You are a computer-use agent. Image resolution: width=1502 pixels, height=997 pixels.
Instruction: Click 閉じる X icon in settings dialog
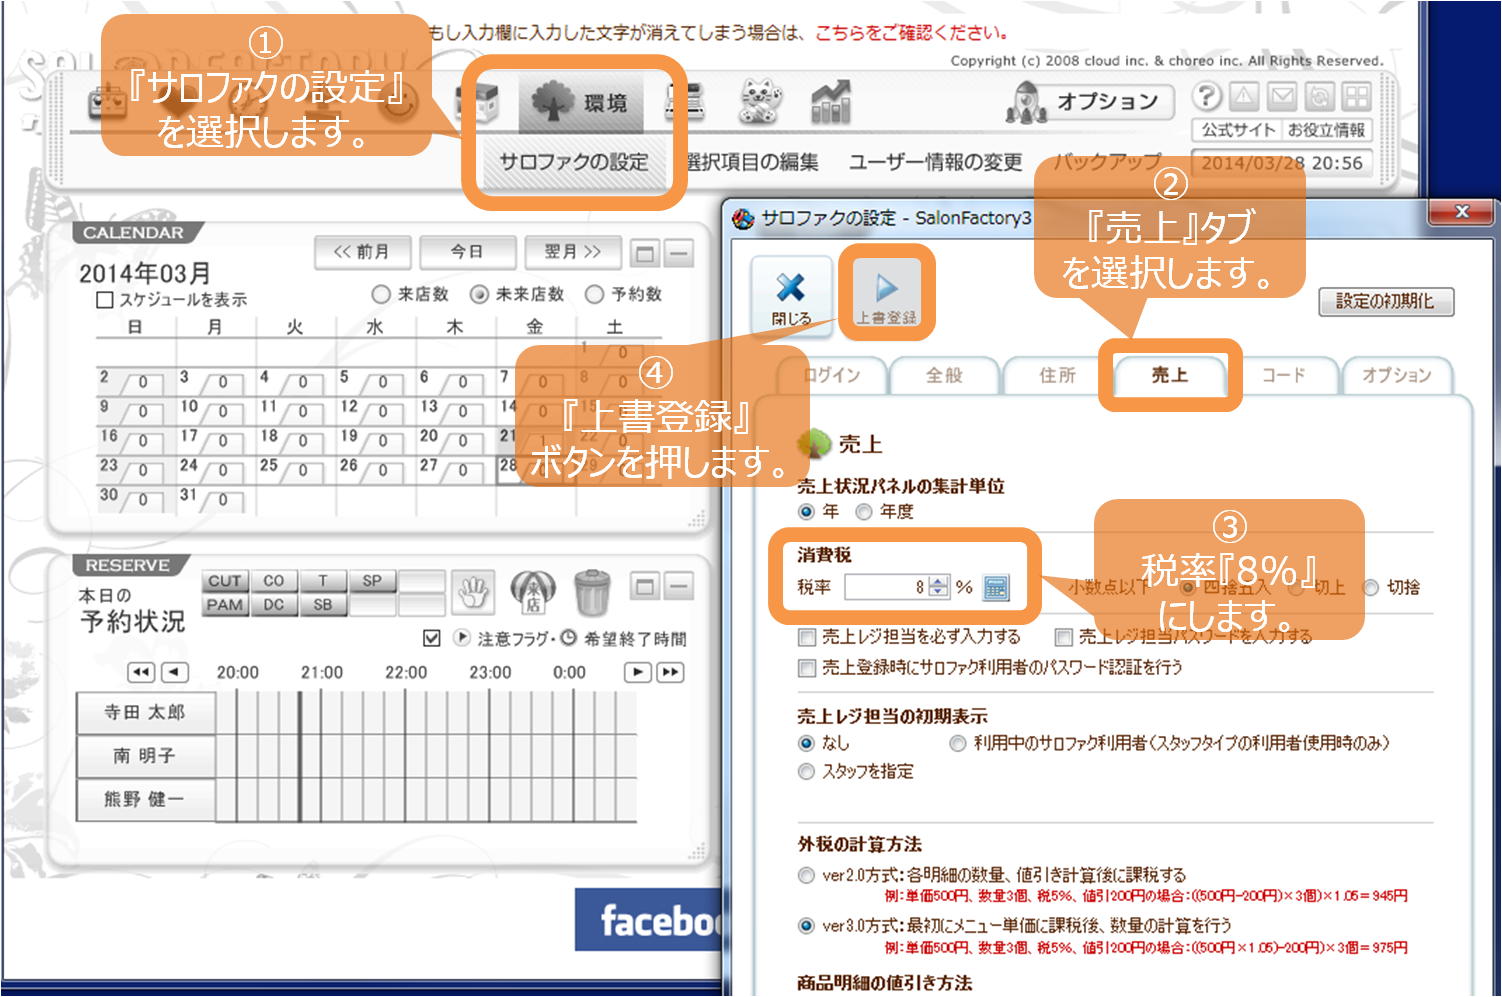coord(791,296)
